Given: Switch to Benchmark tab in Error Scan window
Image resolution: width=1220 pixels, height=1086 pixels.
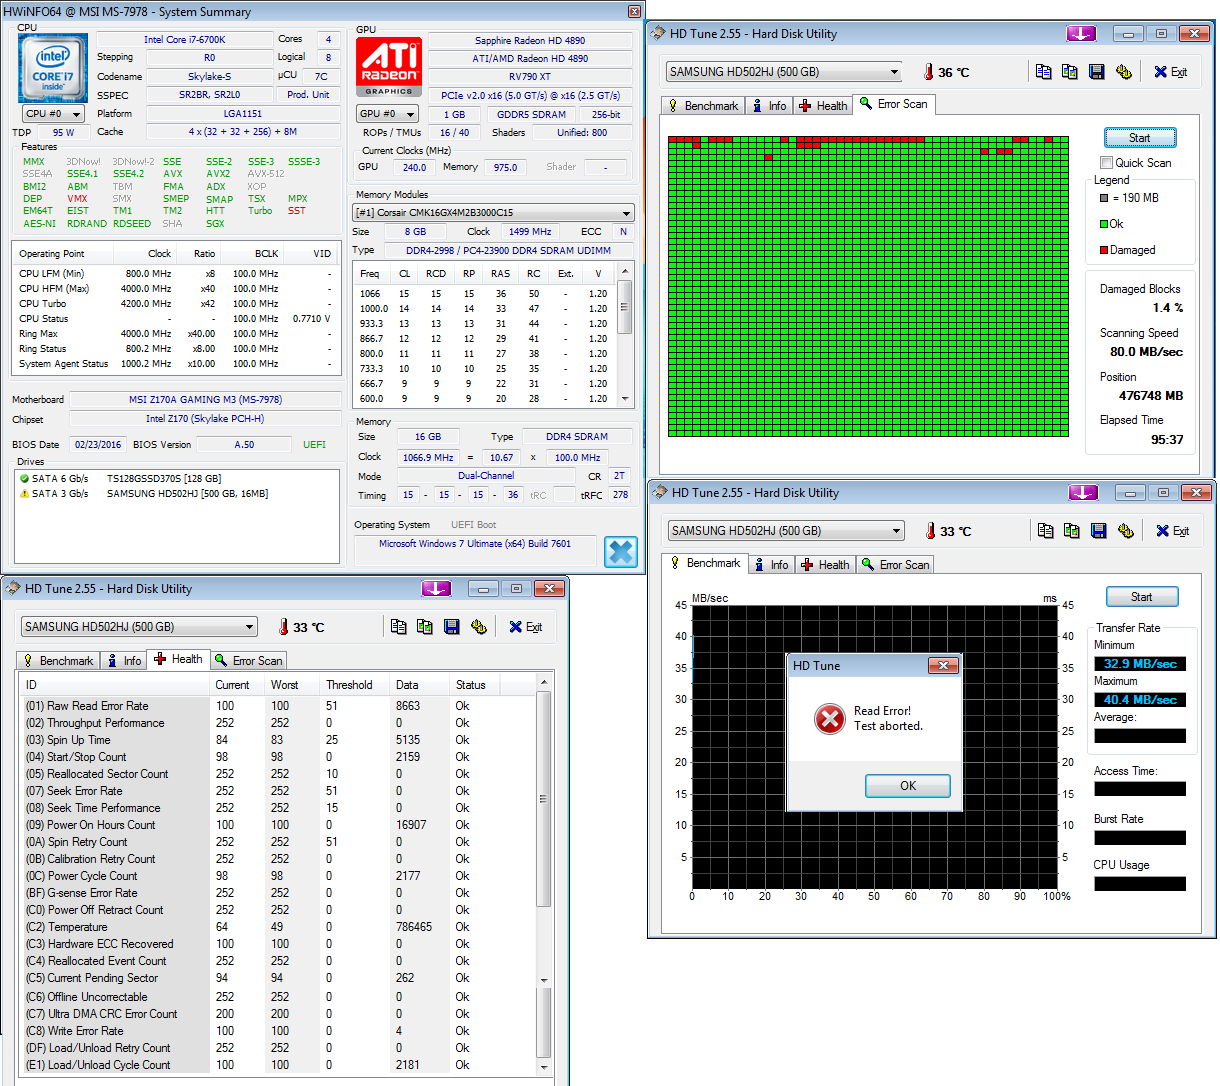Looking at the screenshot, I should click(703, 105).
